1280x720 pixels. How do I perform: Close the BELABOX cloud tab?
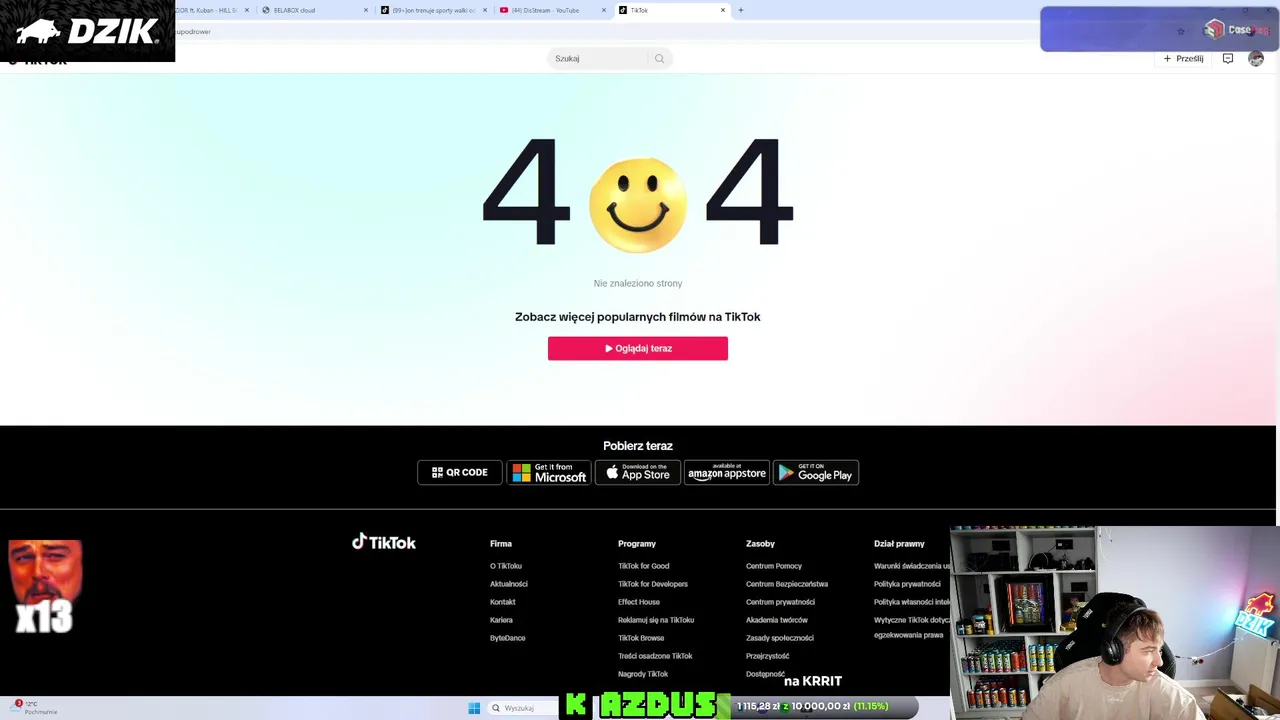point(366,10)
